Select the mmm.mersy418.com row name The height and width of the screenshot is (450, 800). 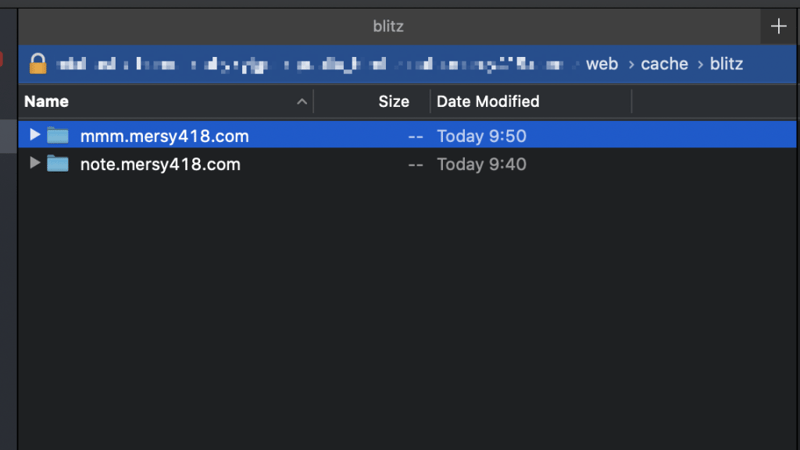pyautogui.click(x=164, y=136)
